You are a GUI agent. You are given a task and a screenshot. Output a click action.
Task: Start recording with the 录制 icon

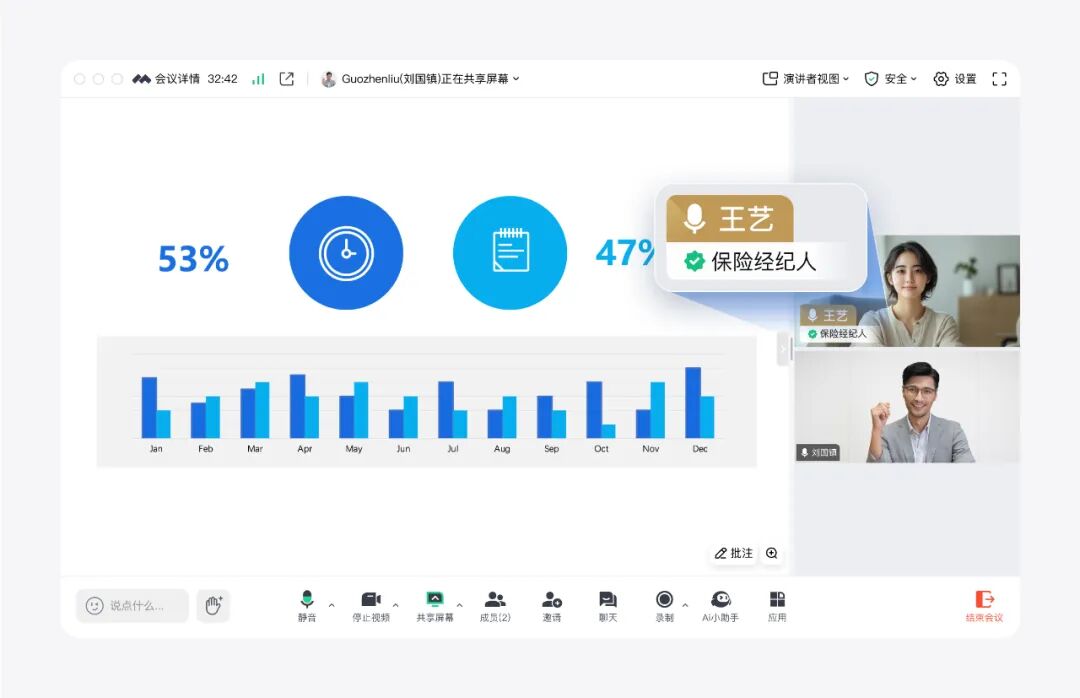664,600
